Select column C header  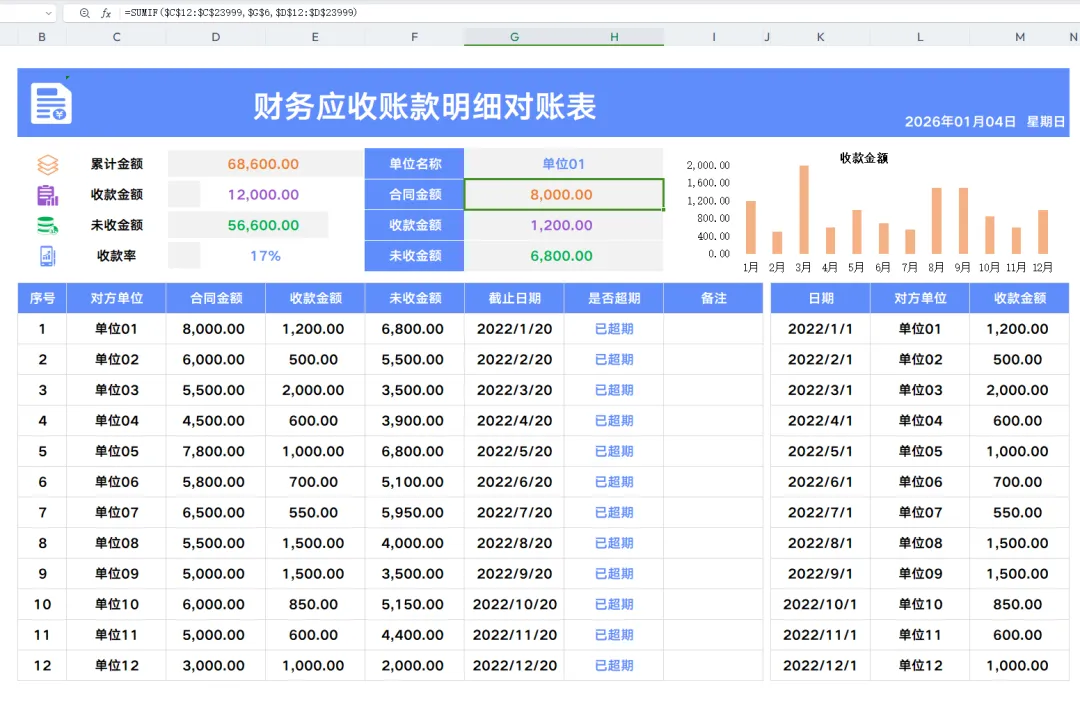coord(116,37)
